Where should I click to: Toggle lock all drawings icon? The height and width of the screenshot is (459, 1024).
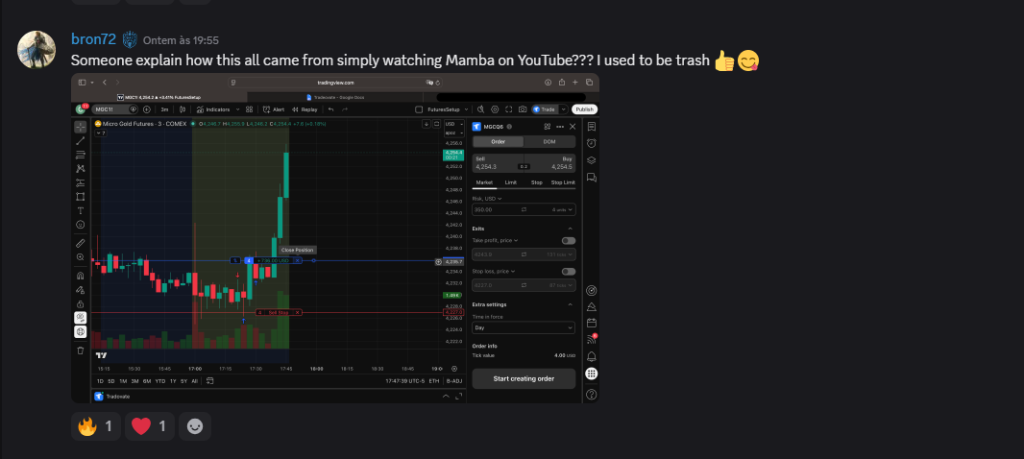(x=80, y=304)
